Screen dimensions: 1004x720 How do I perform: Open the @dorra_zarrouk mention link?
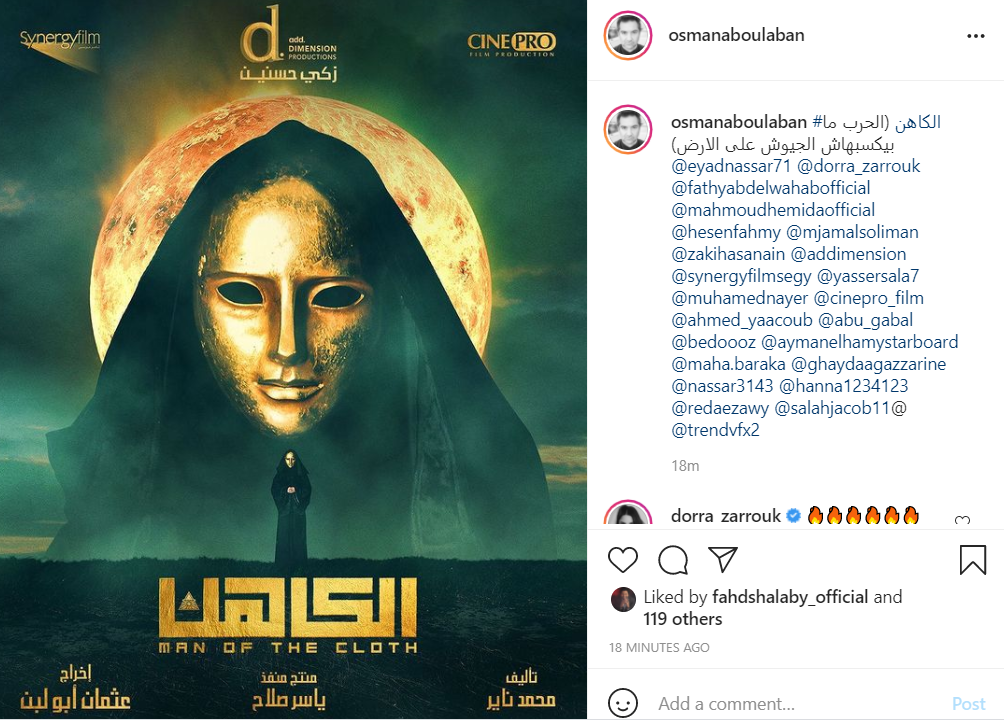858,167
